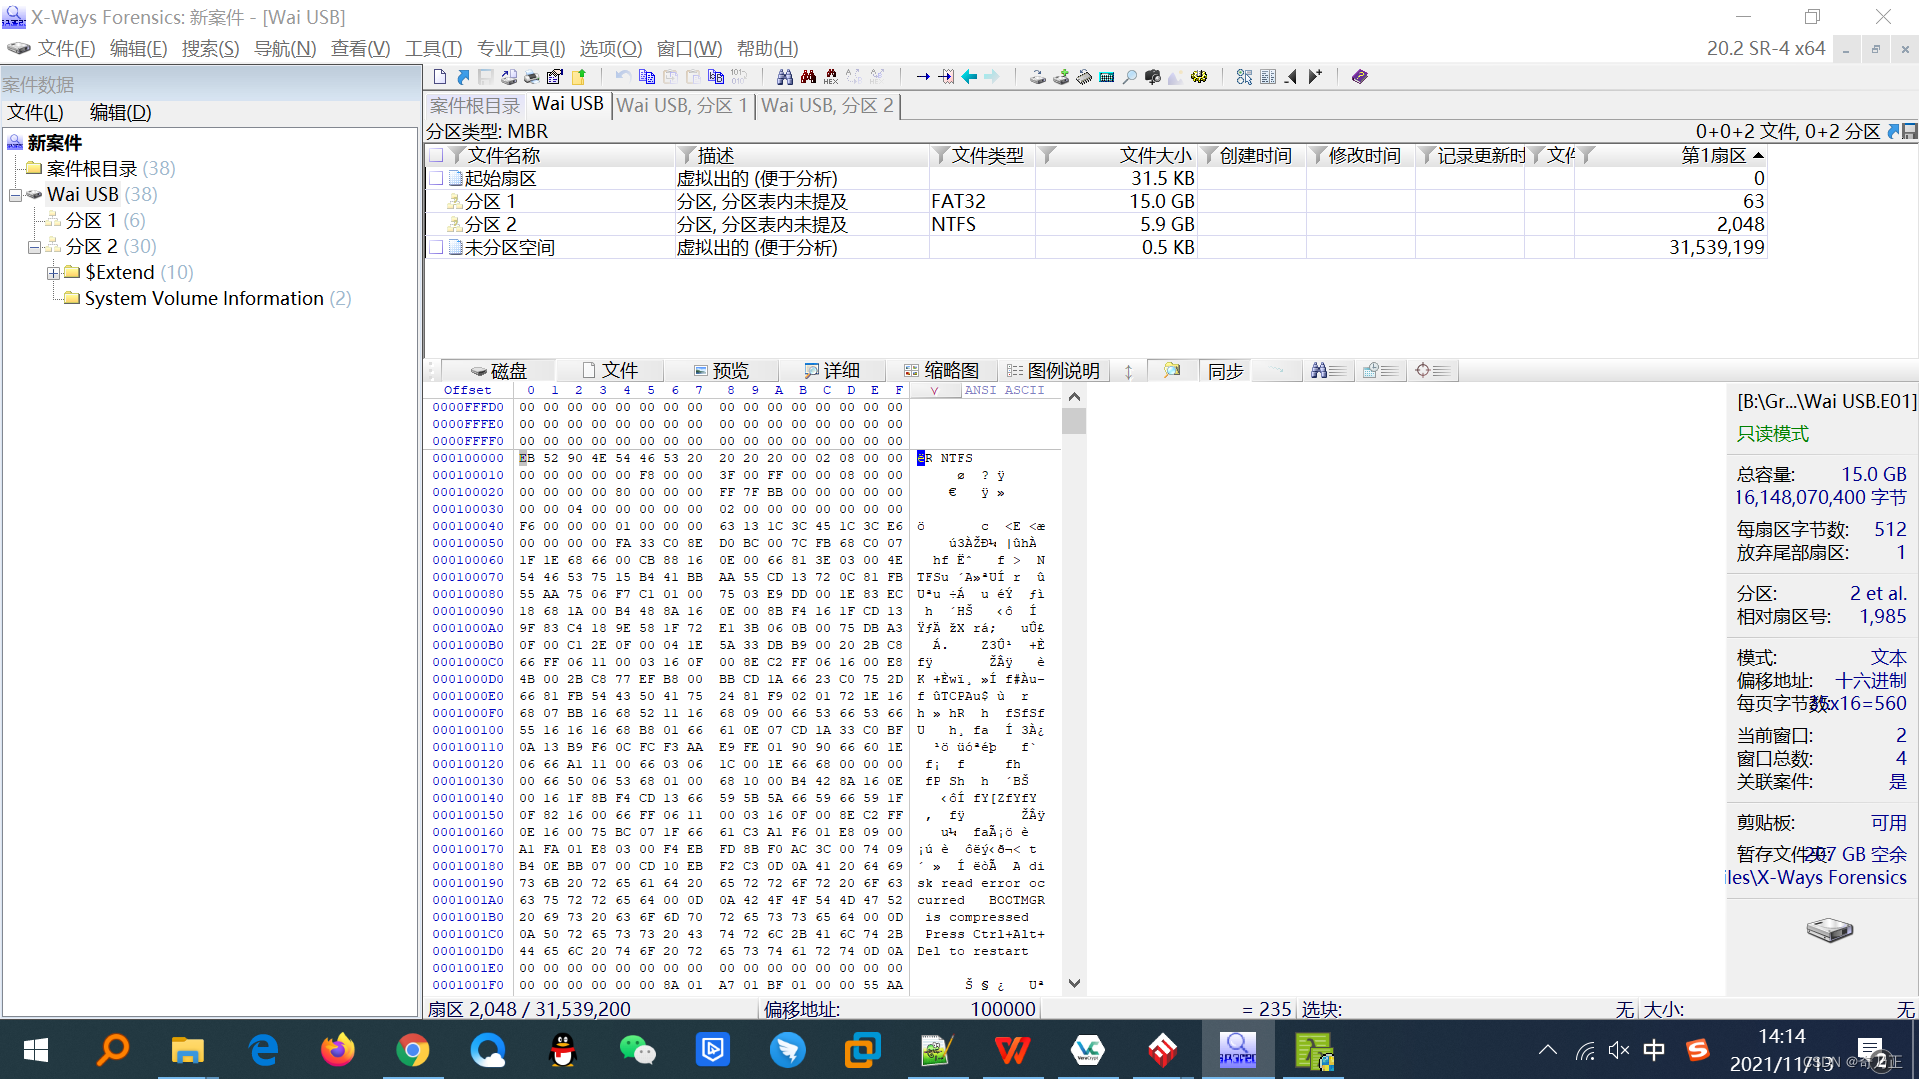Open the 选项(O) menu
Screen dimensions: 1919x1079
coord(610,48)
